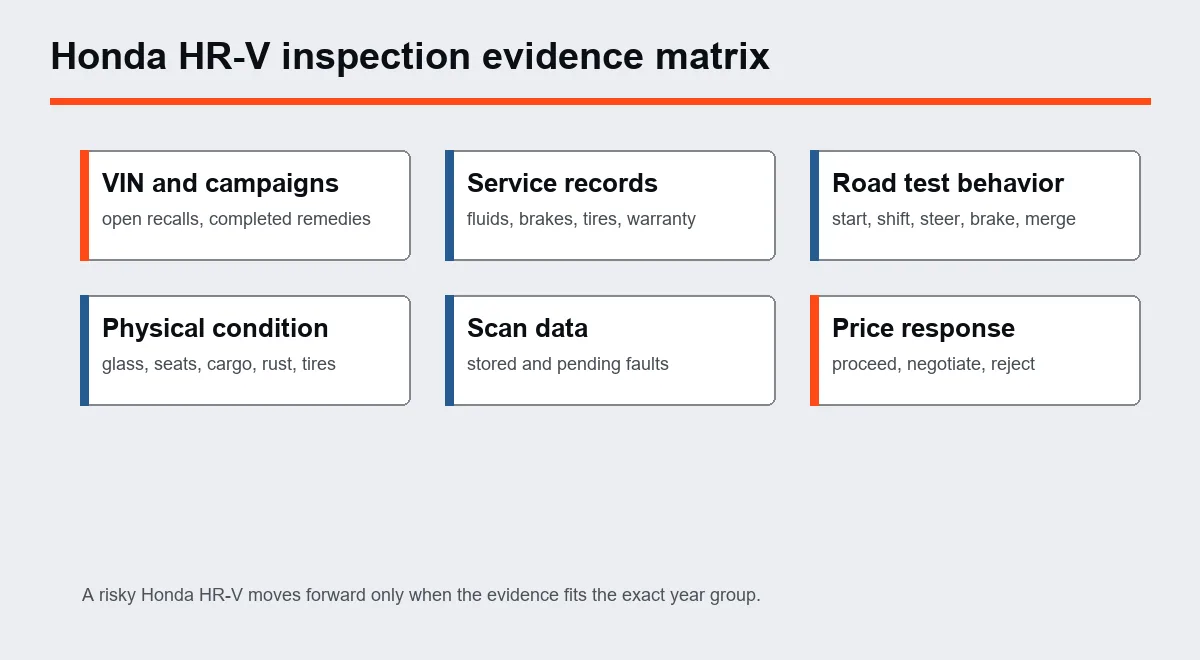Click the 'glass, seats, cargo, rust, tires' subtitle
The height and width of the screenshot is (660, 1200).
[219, 364]
